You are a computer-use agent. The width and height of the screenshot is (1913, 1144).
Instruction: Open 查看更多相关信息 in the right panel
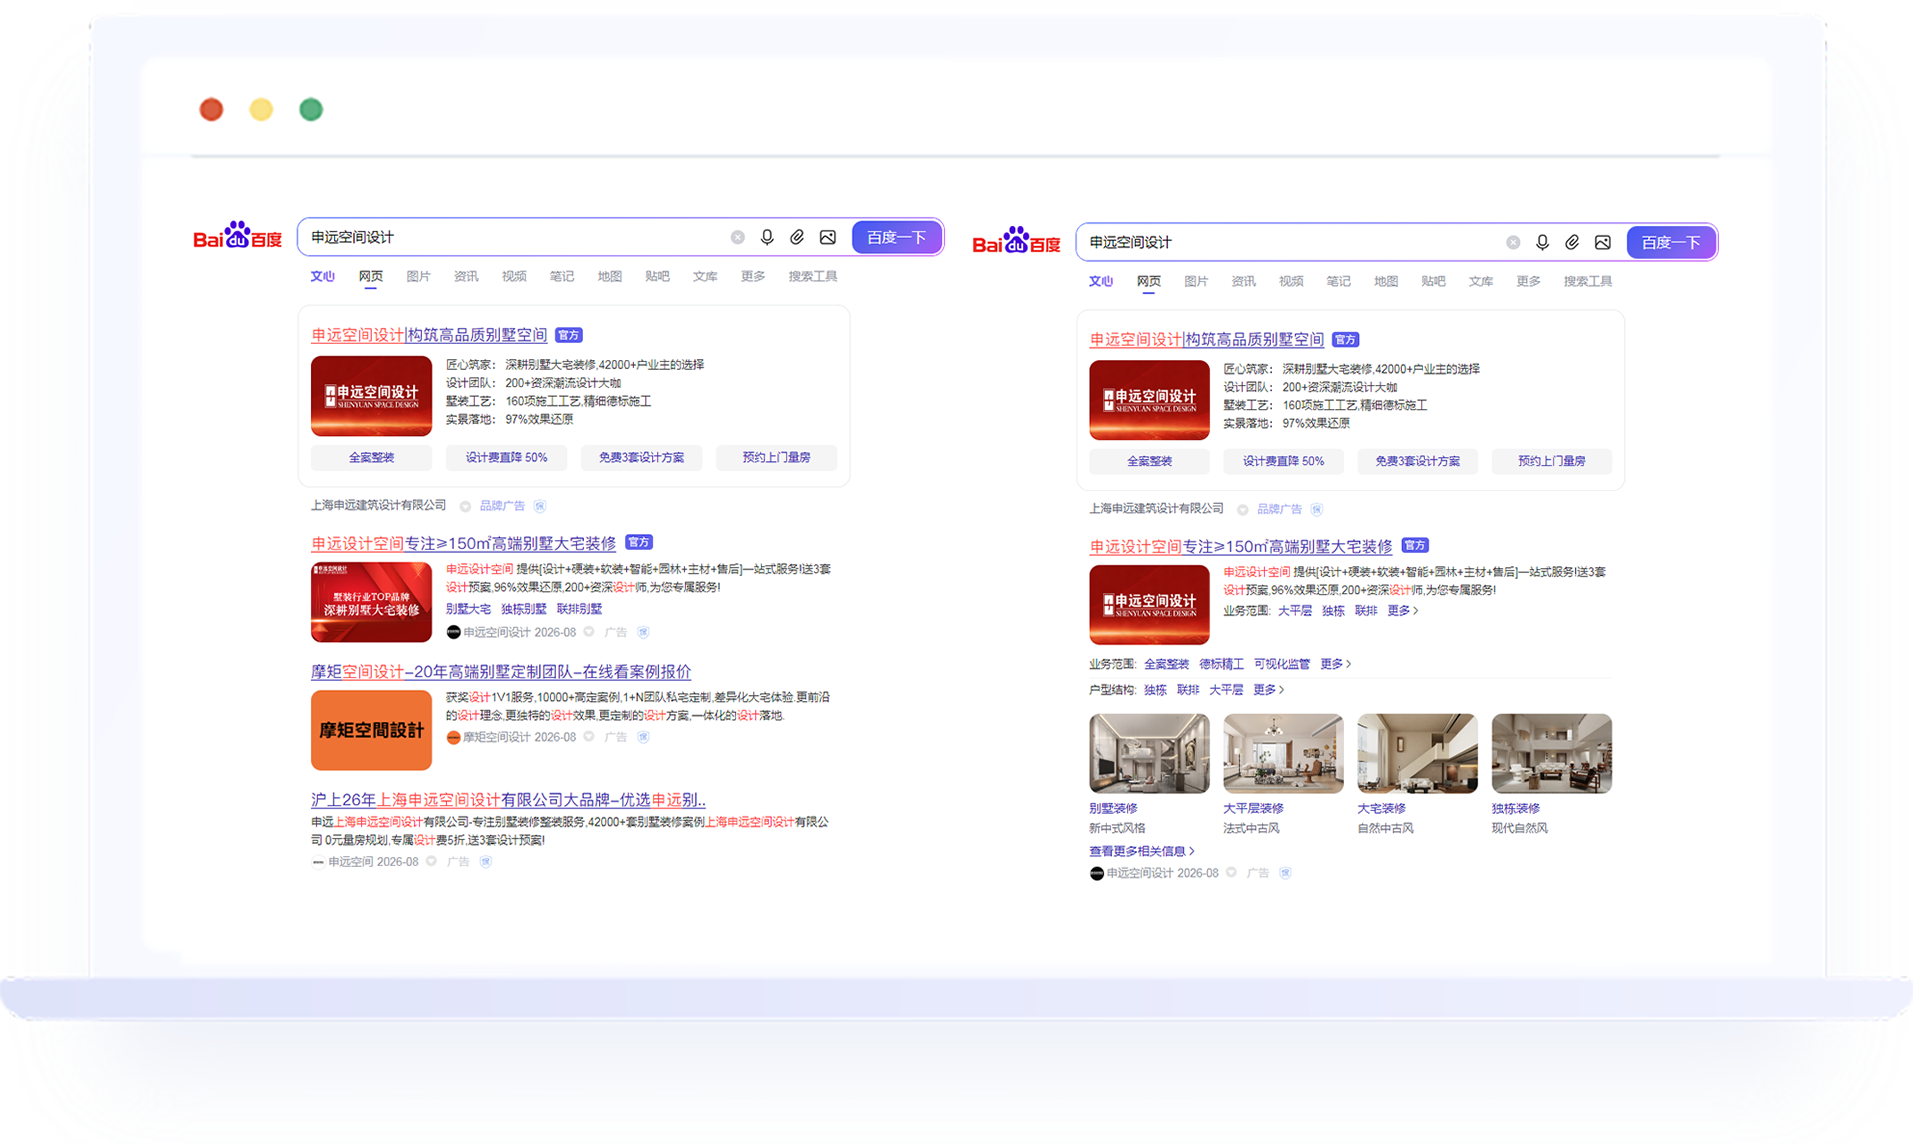pyautogui.click(x=1142, y=851)
